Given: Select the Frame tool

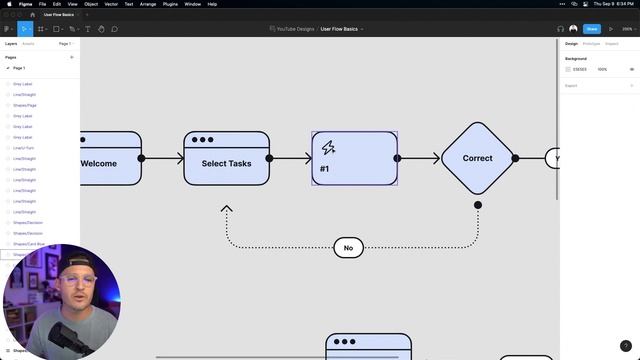Looking at the screenshot, I should [x=40, y=29].
